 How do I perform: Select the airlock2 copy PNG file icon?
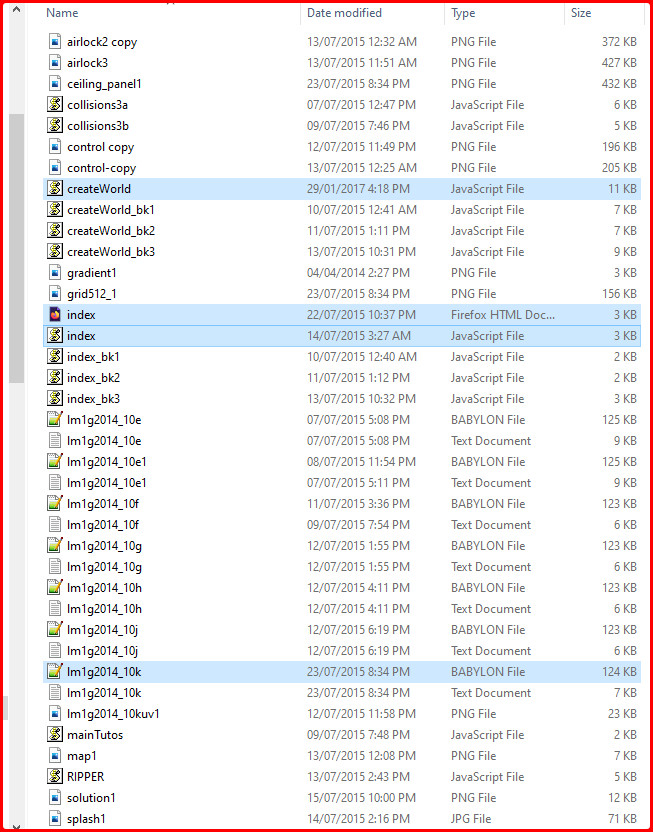click(x=55, y=42)
